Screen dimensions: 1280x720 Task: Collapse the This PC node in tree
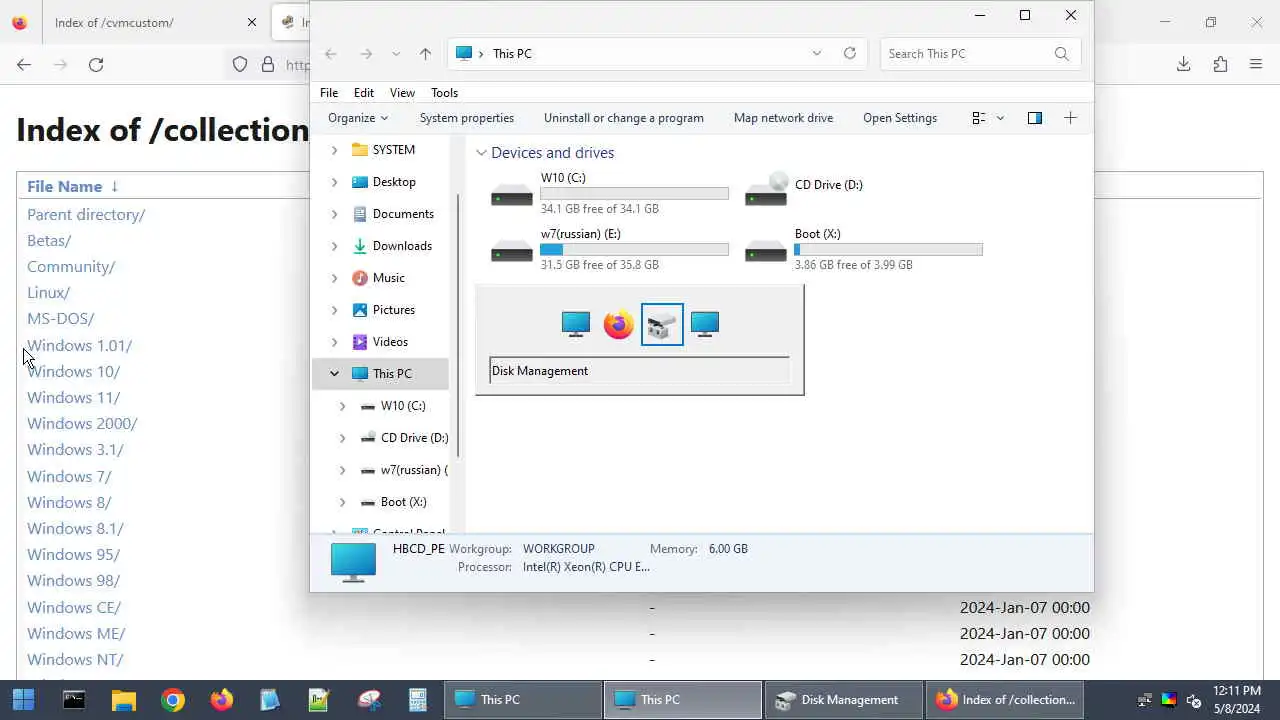tap(335, 374)
